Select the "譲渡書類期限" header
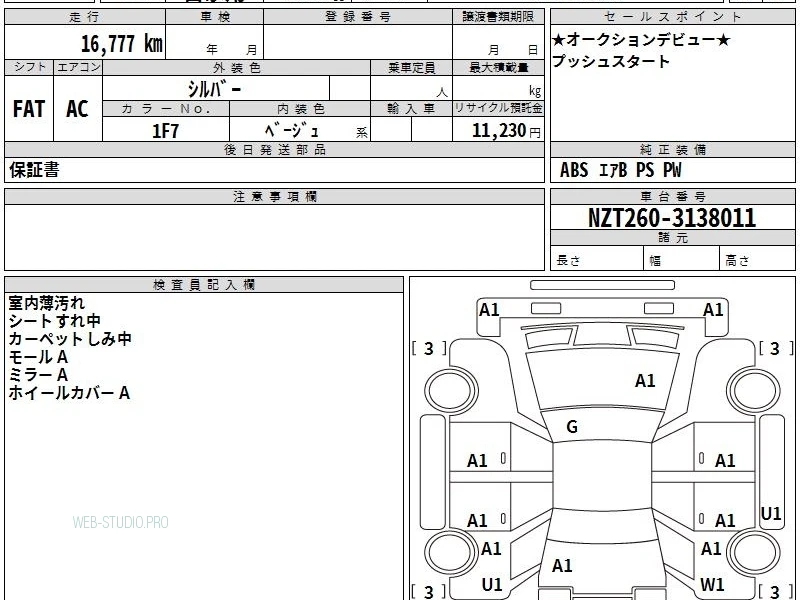This screenshot has height=600, width=800. [x=498, y=17]
